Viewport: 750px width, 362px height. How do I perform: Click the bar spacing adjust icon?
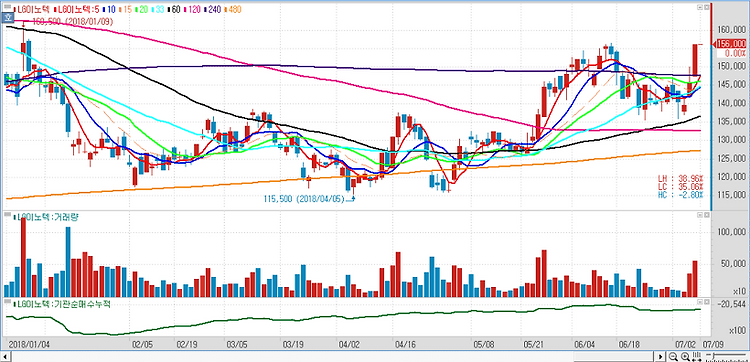coord(696,357)
